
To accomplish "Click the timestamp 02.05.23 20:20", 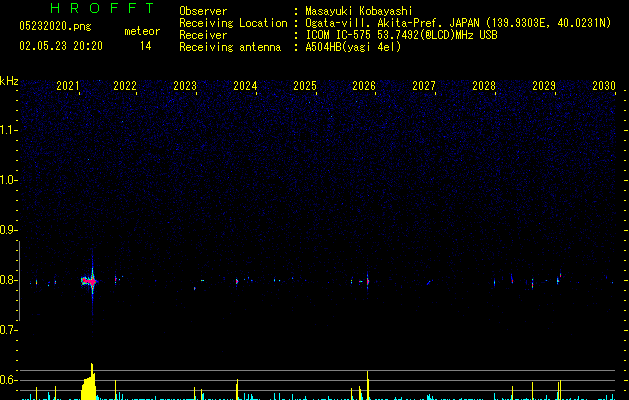I will (61, 46).
